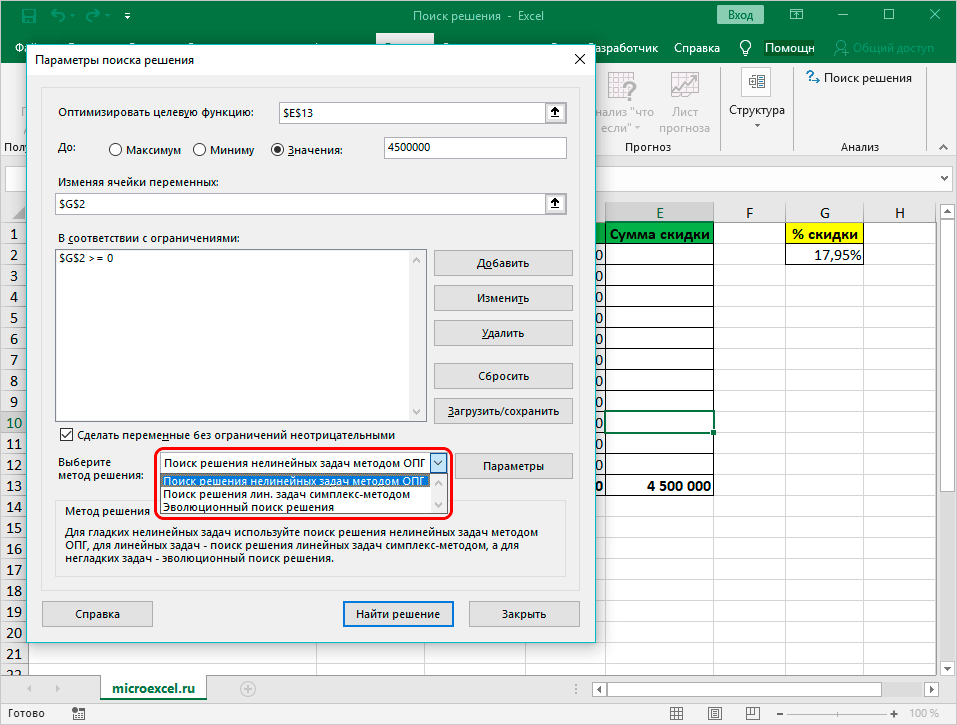This screenshot has height=725, width=957.
Task: Open the Solver (Поиск решения) ribbon tool
Action: tap(858, 78)
